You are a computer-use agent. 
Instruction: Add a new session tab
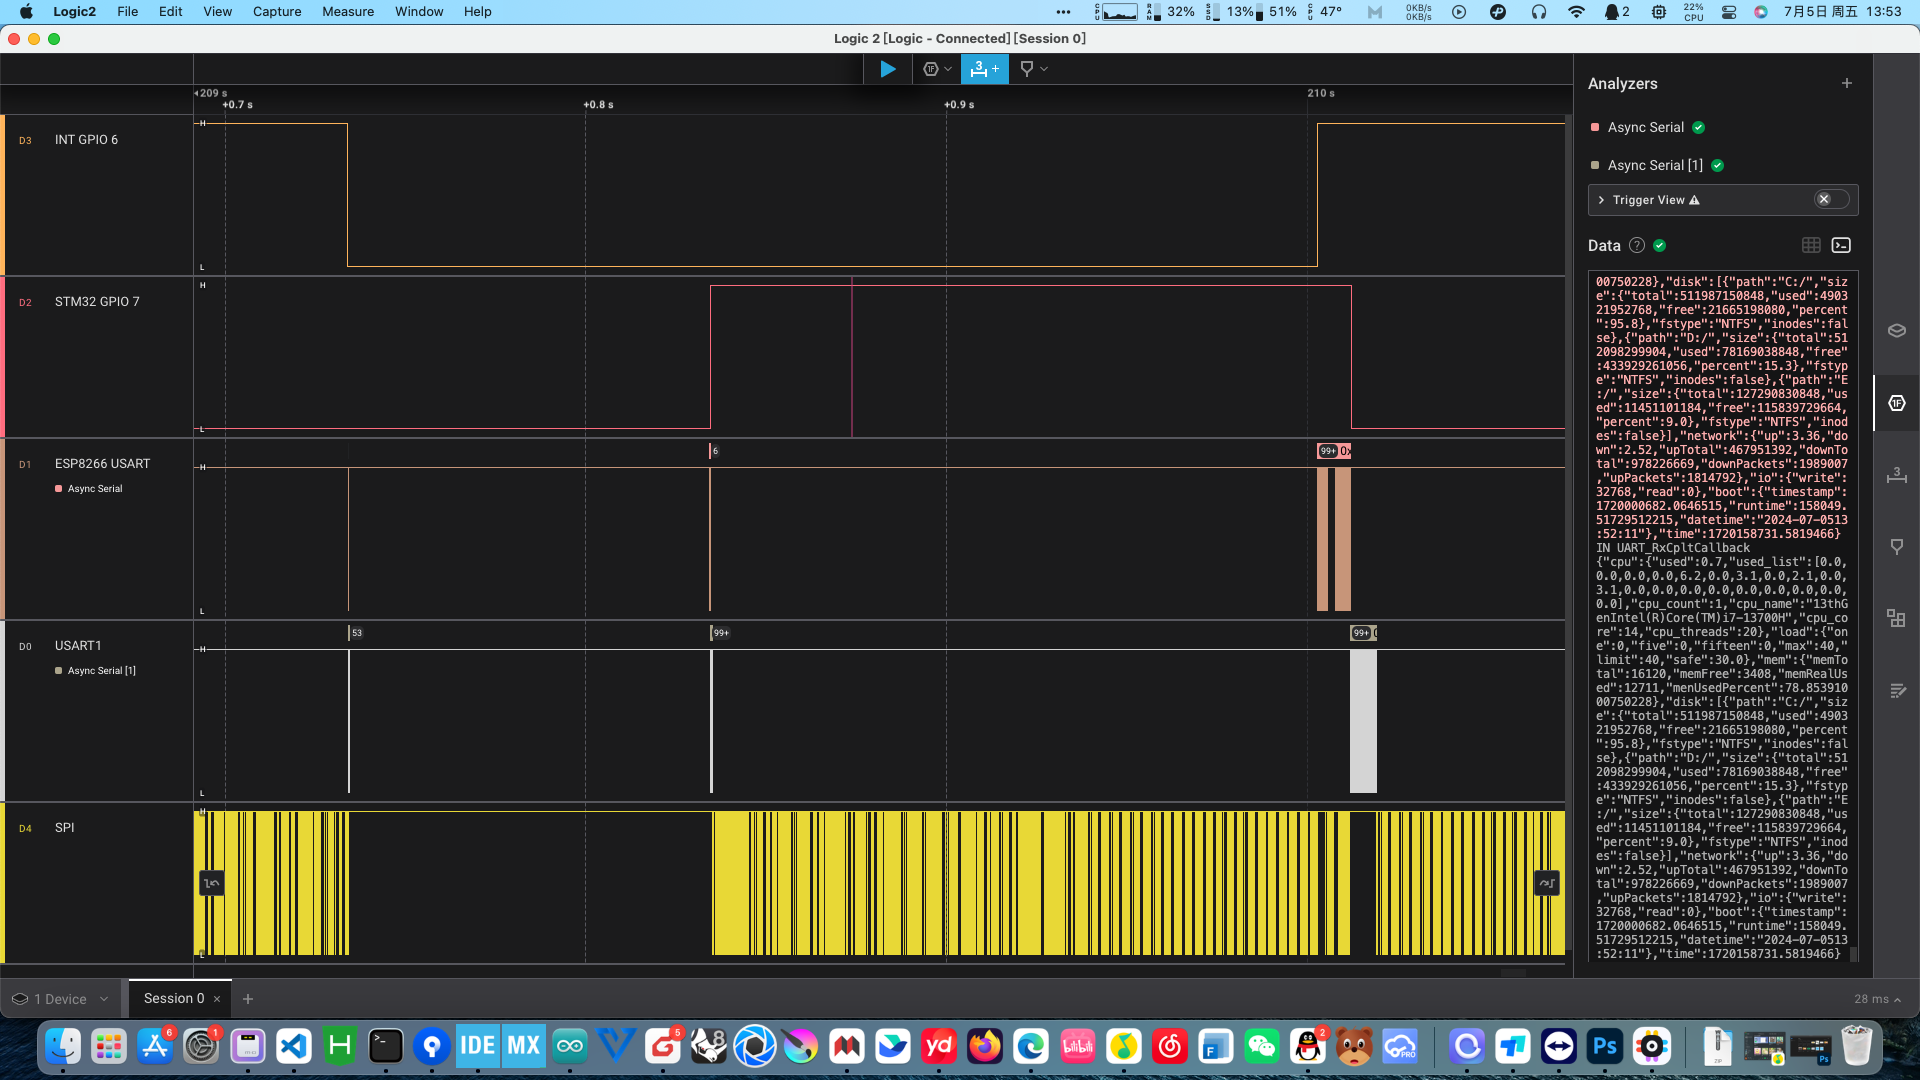[x=248, y=999]
